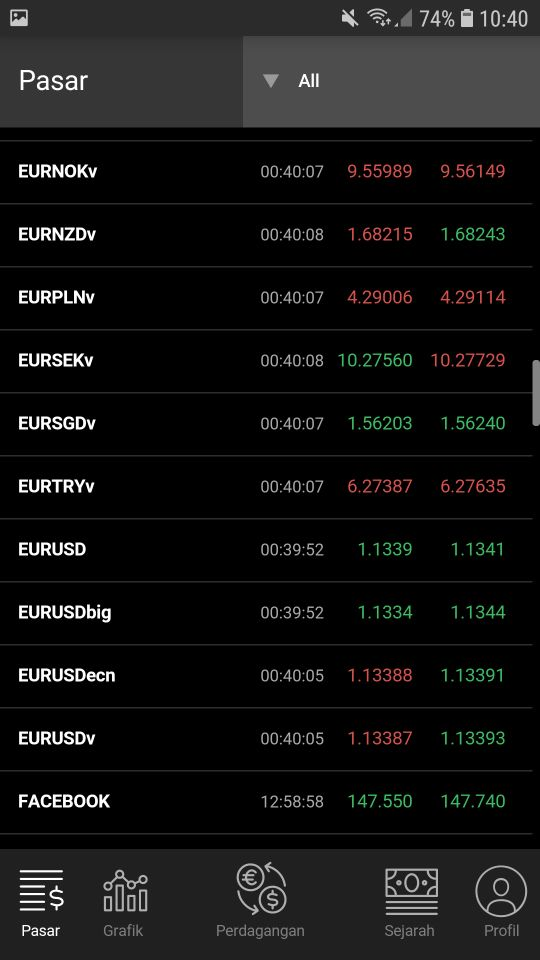540x960 pixels.
Task: Click the vertical scrollbar handle
Action: (x=536, y=392)
